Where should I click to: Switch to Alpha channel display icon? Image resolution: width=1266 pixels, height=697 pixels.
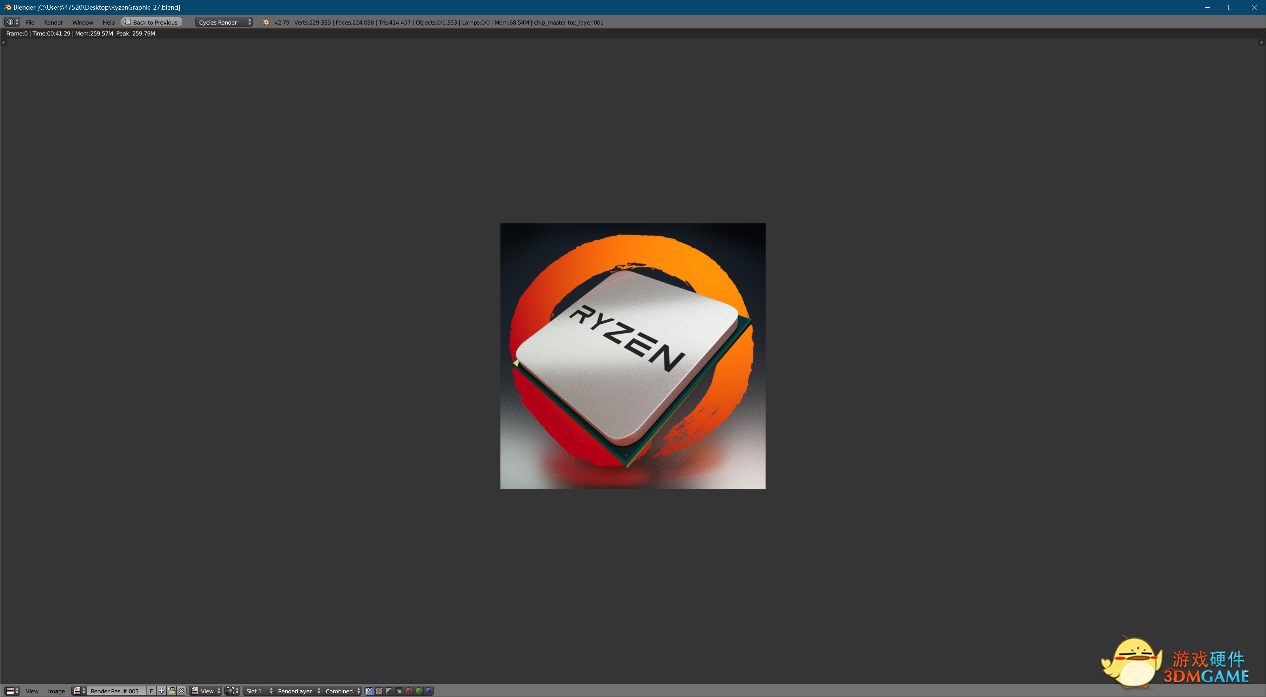click(x=389, y=691)
